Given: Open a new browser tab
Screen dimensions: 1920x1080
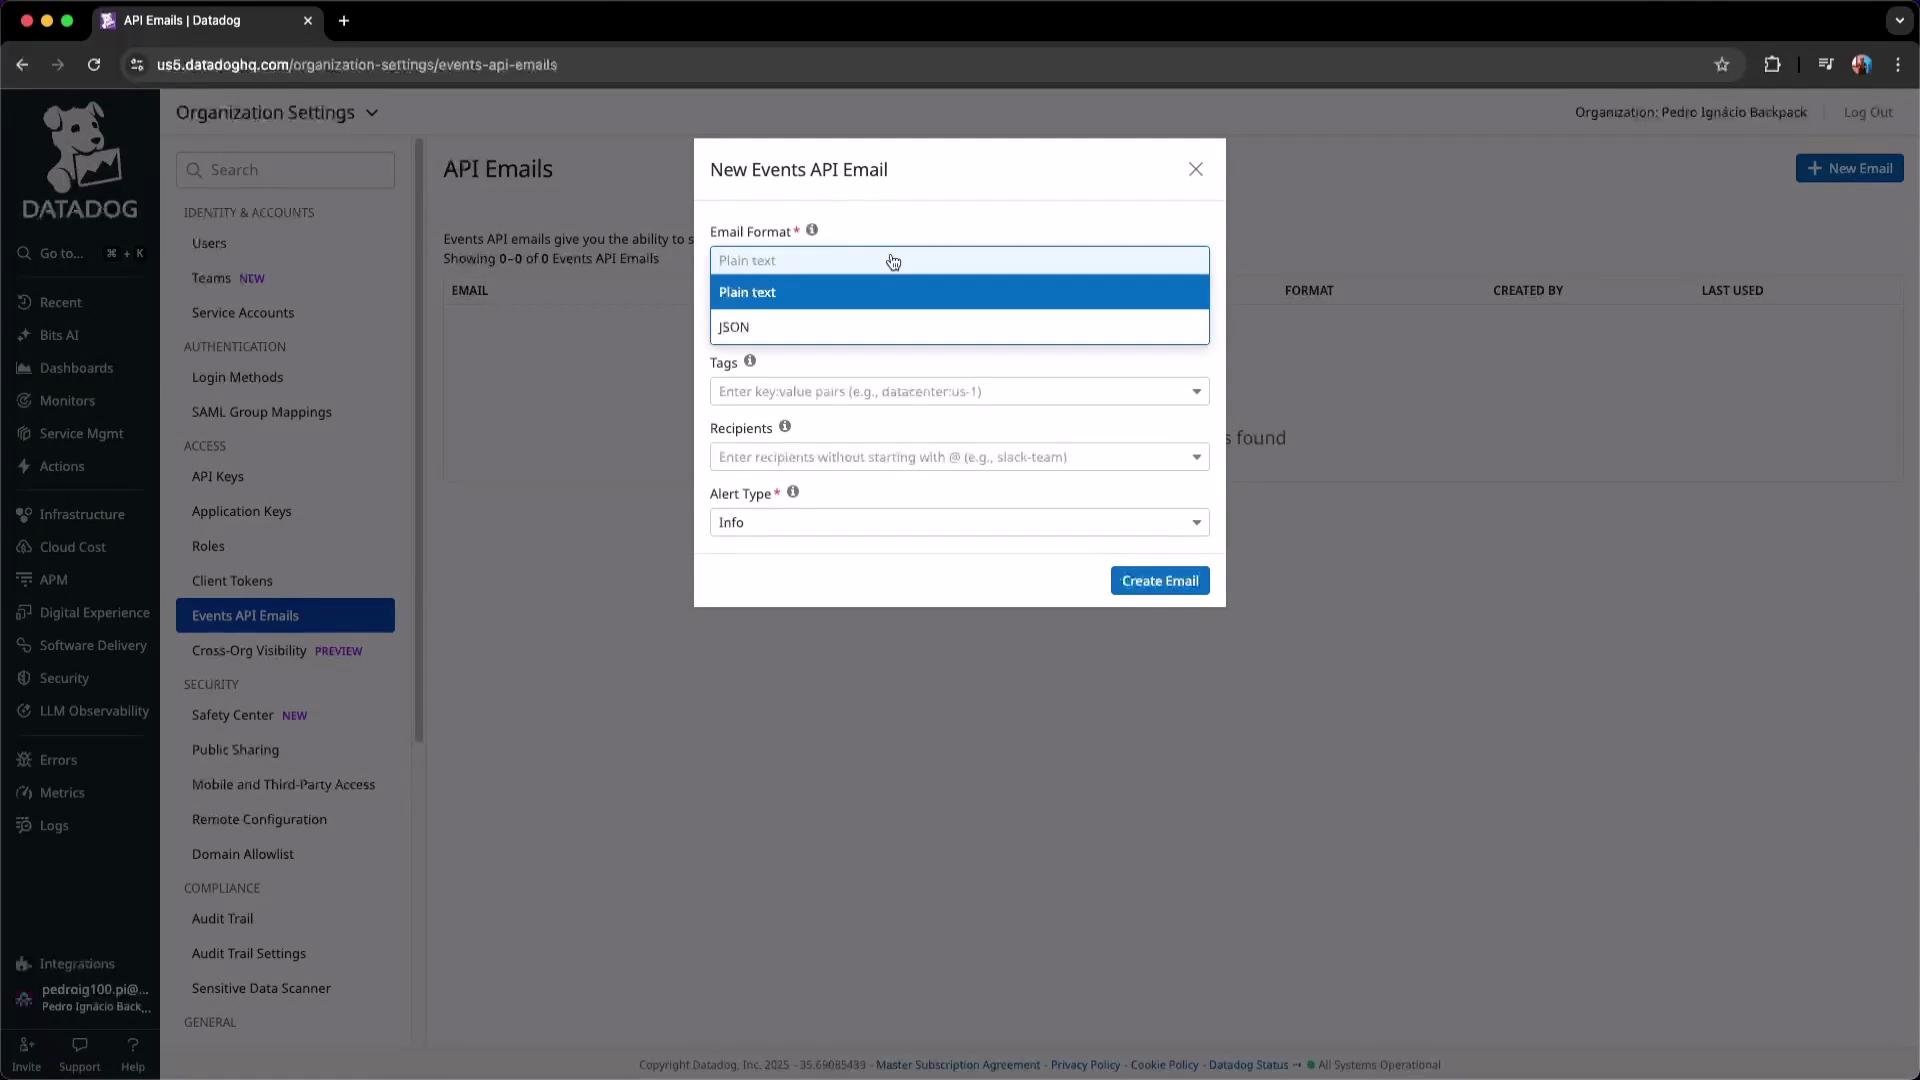Looking at the screenshot, I should pos(344,20).
